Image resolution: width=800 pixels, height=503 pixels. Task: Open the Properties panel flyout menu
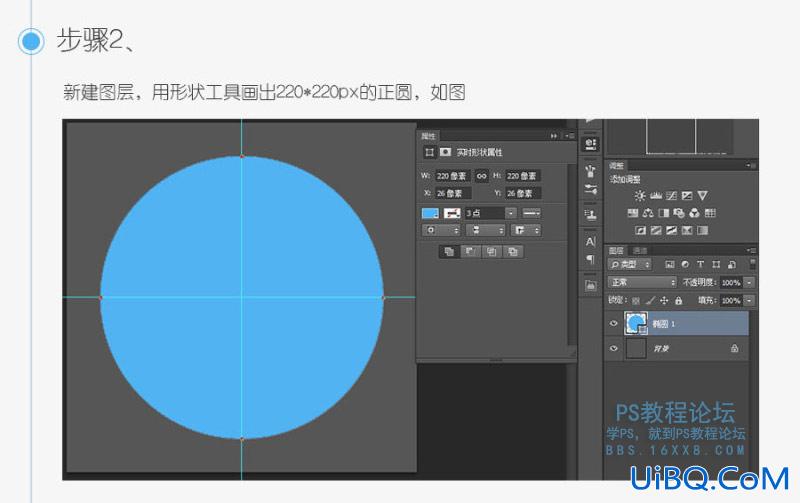pos(570,136)
